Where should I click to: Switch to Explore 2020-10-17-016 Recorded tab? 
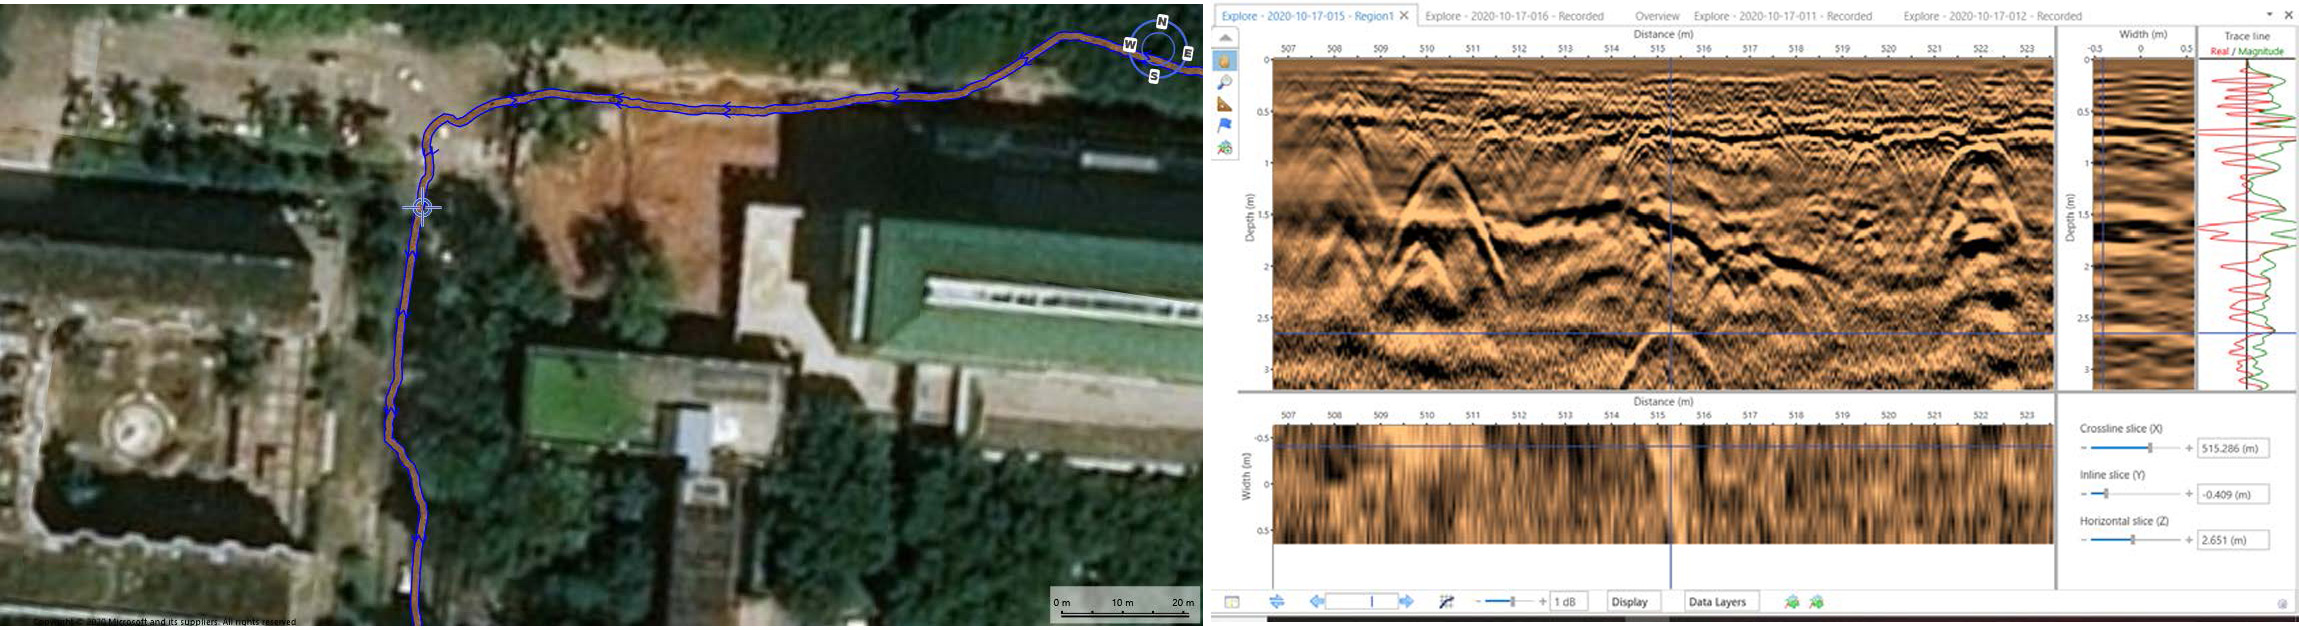[1514, 16]
